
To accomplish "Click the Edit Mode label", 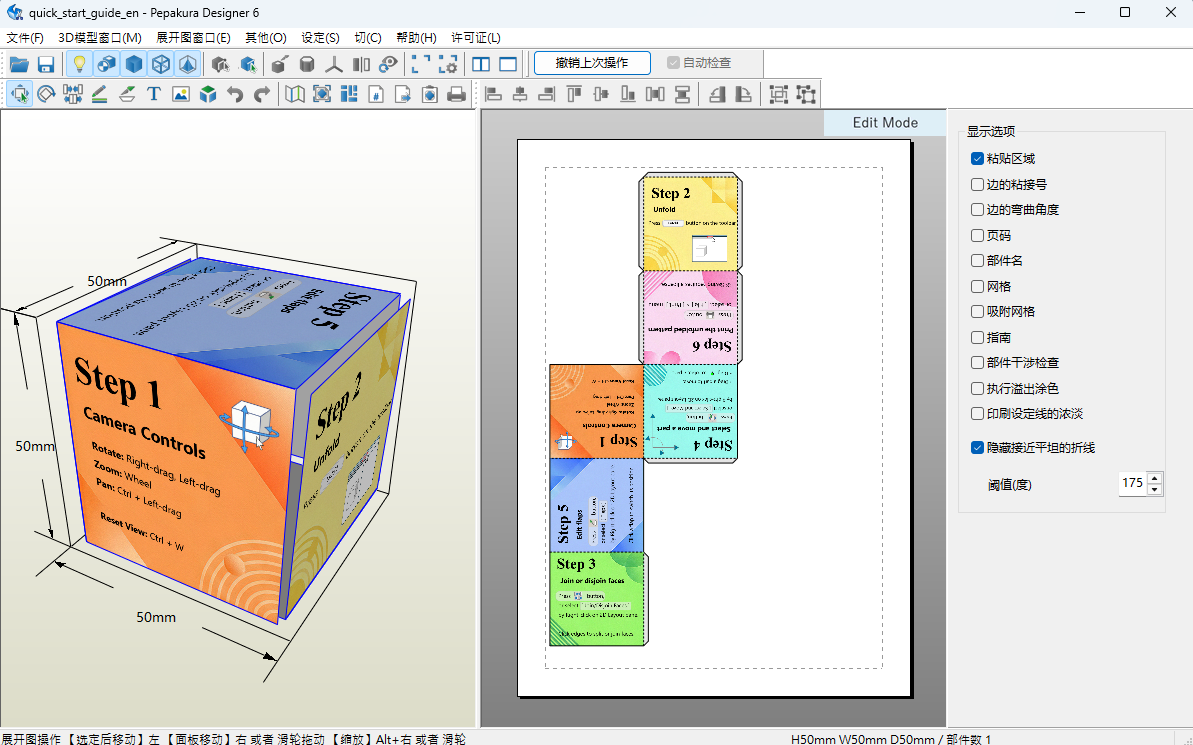I will [885, 123].
